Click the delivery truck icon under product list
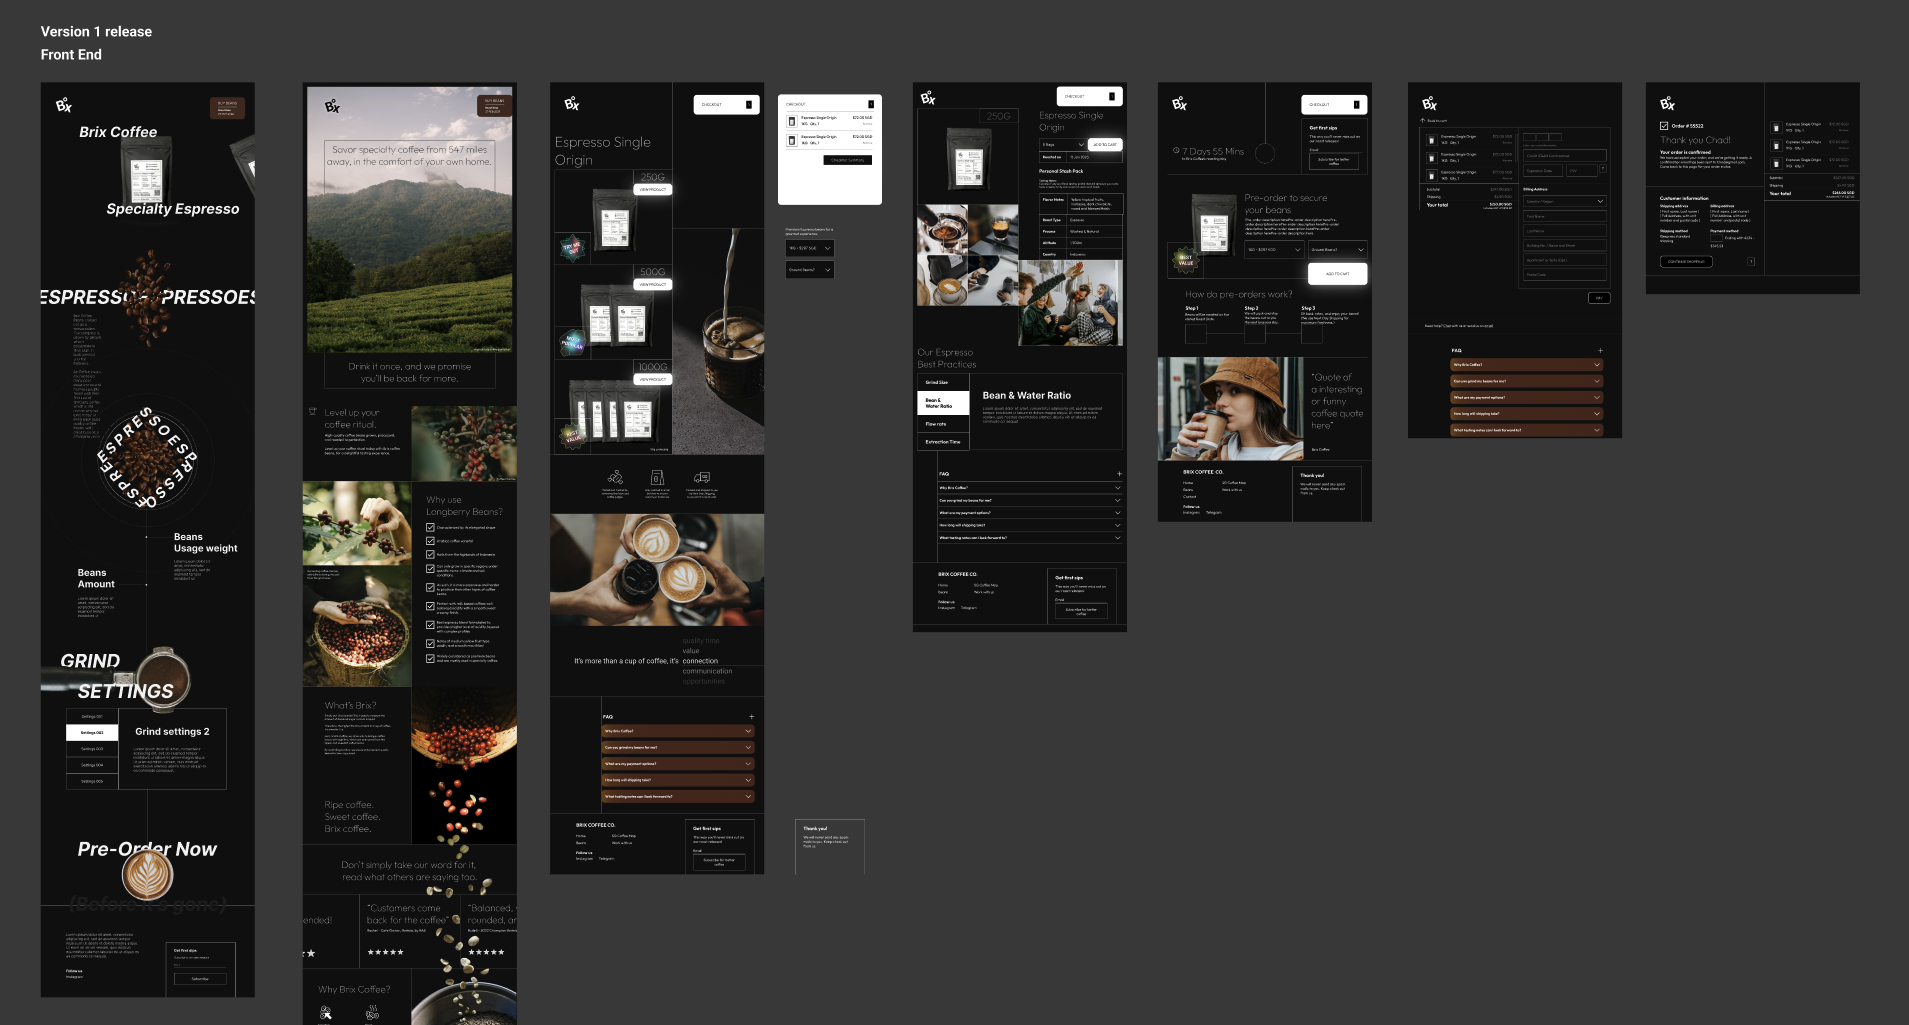 click(x=702, y=477)
